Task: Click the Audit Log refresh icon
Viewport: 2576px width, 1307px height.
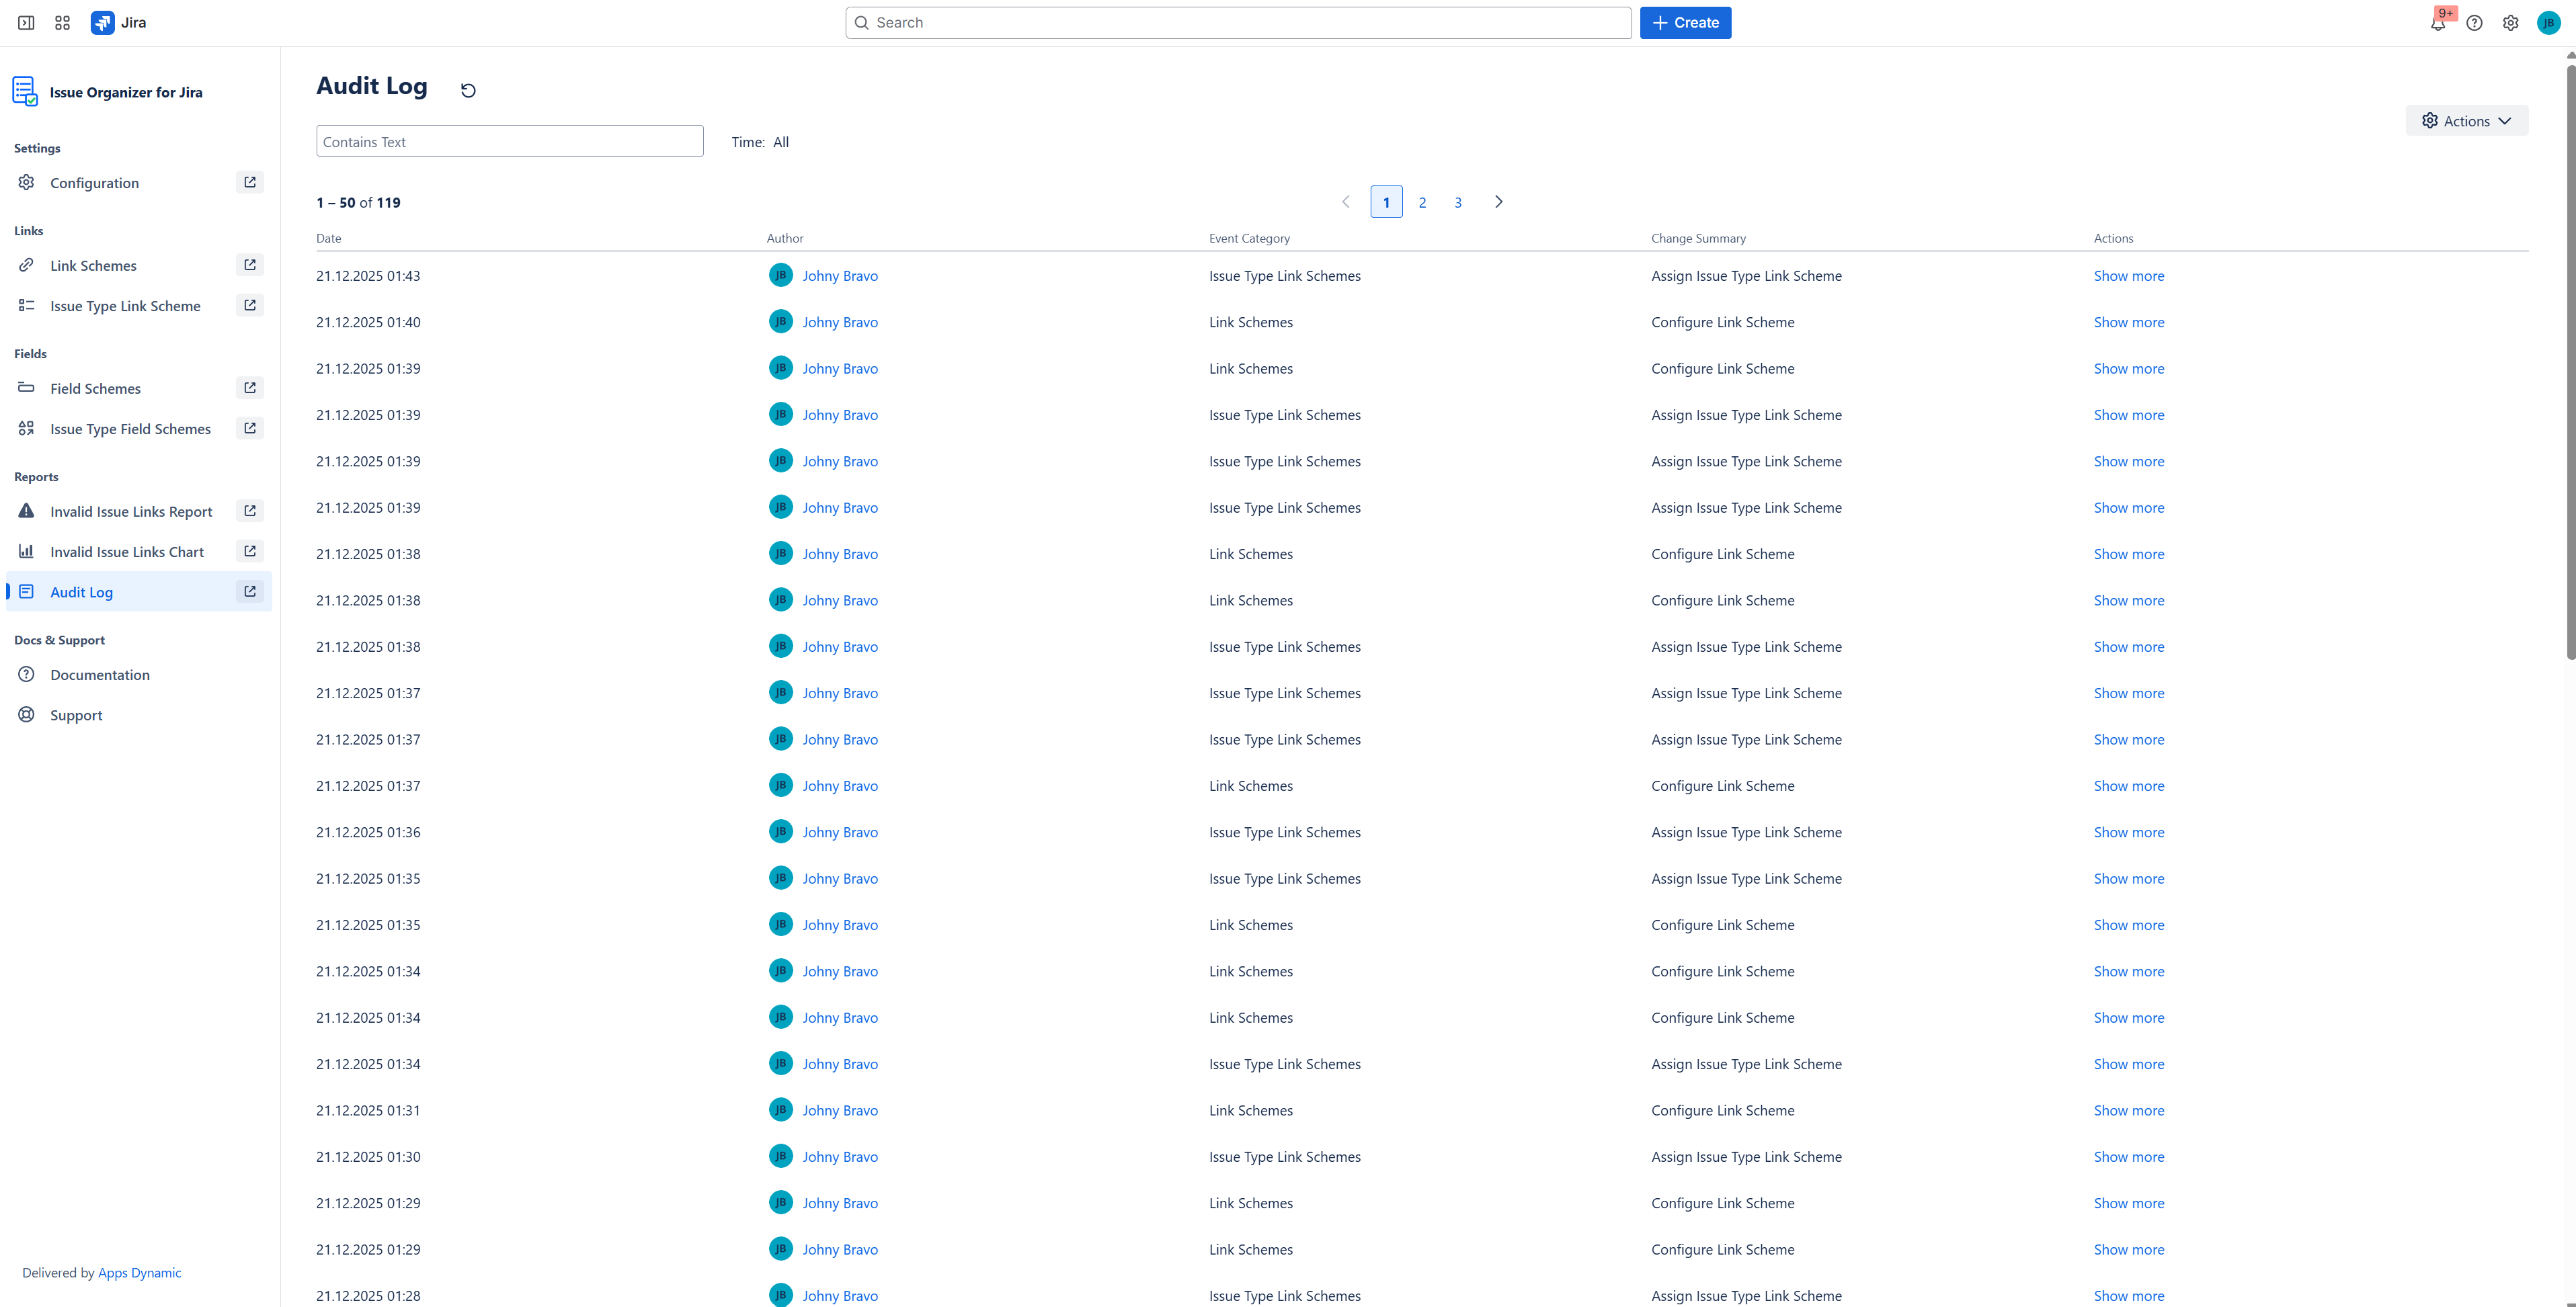Action: click(468, 91)
